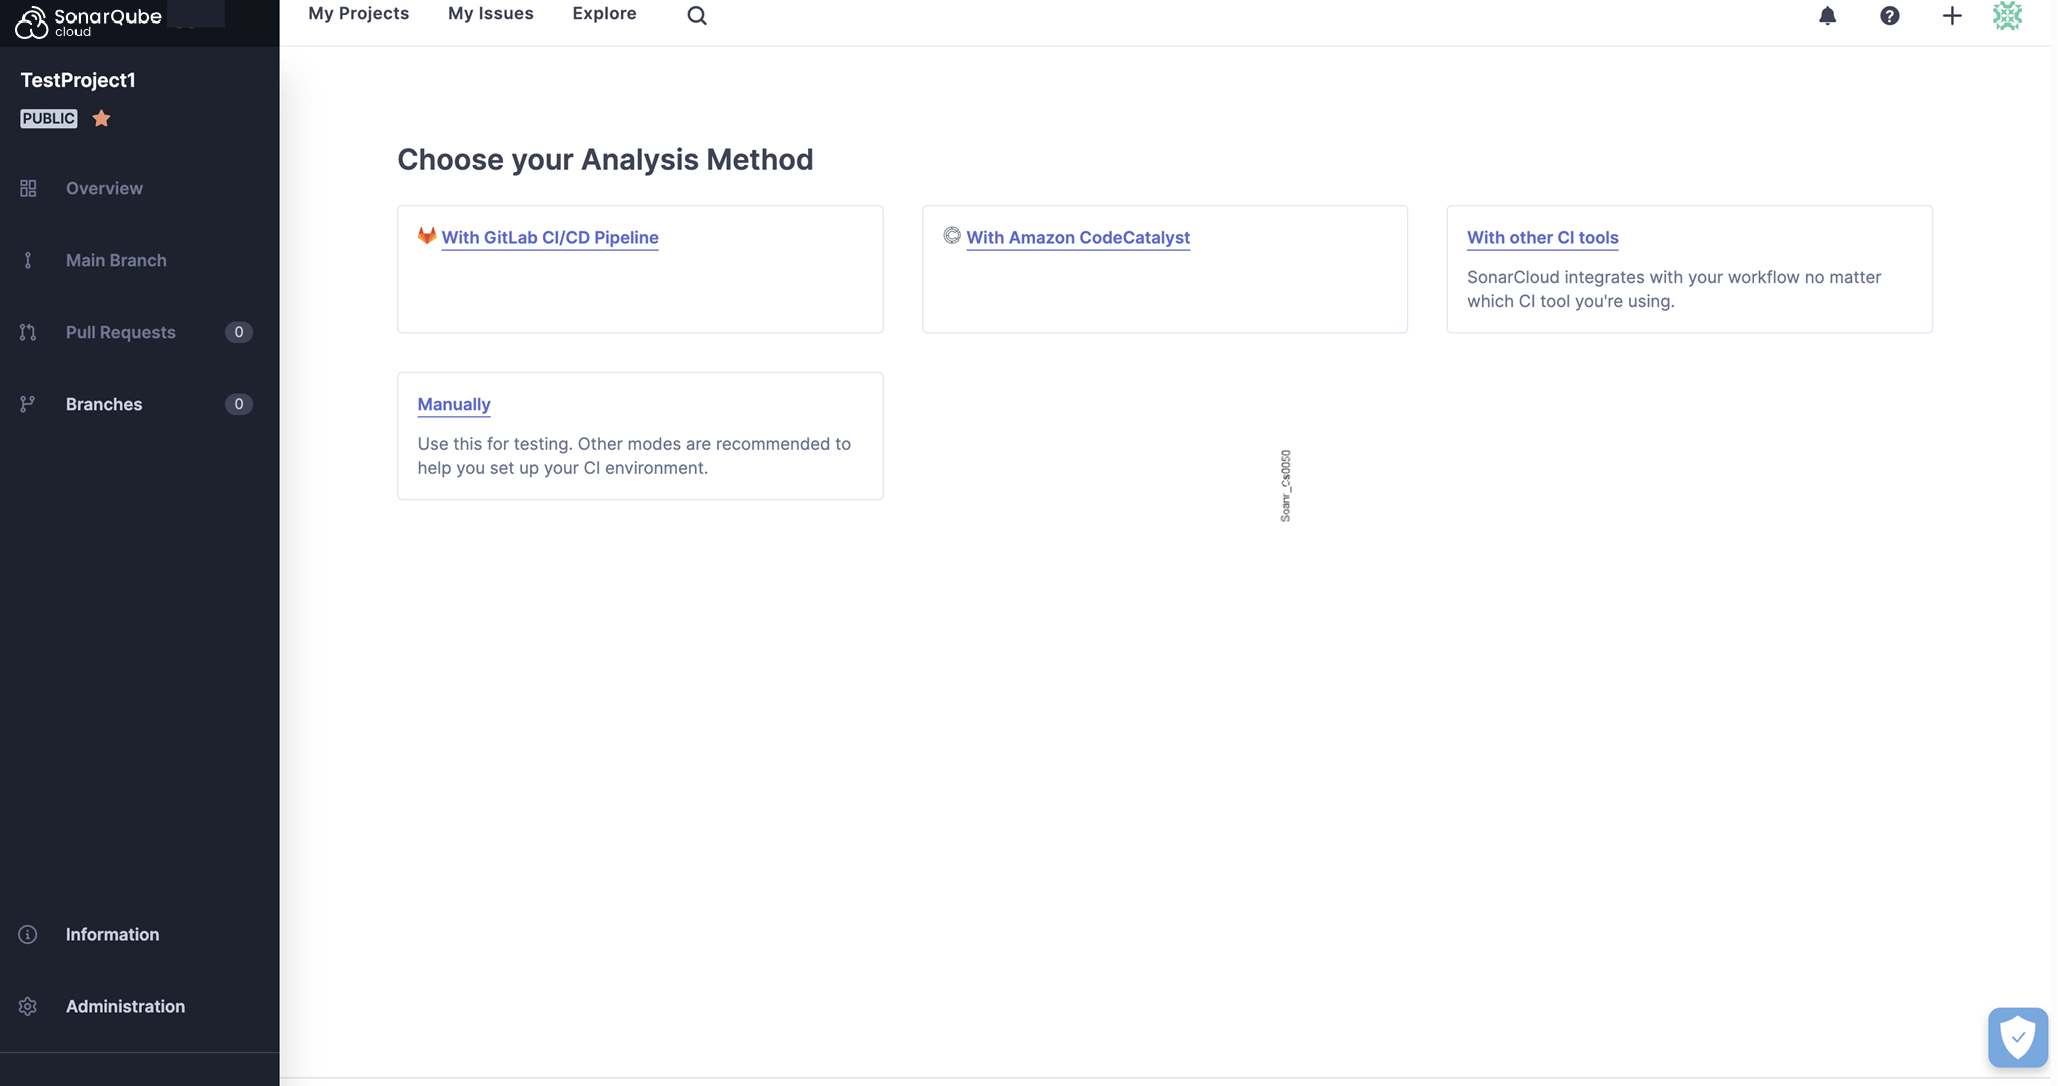Open the user avatar menu

[x=2008, y=16]
